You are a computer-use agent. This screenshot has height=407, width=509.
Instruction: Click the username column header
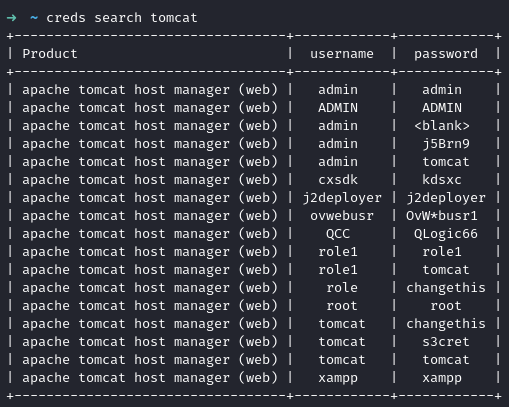pos(342,54)
